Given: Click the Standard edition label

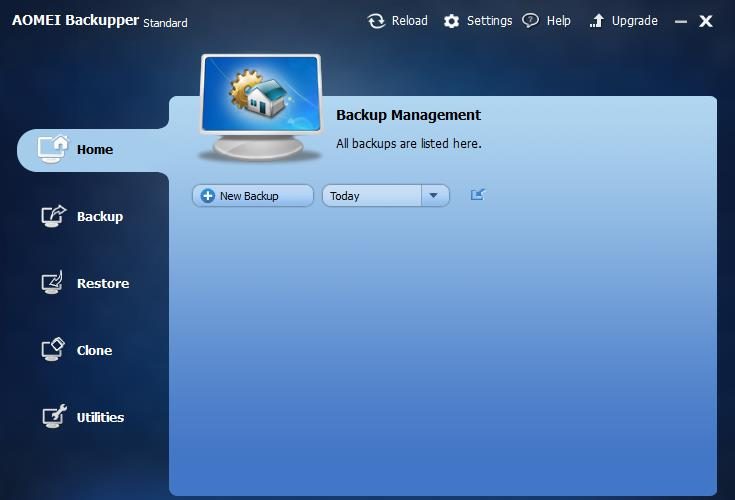Looking at the screenshot, I should tap(165, 22).
